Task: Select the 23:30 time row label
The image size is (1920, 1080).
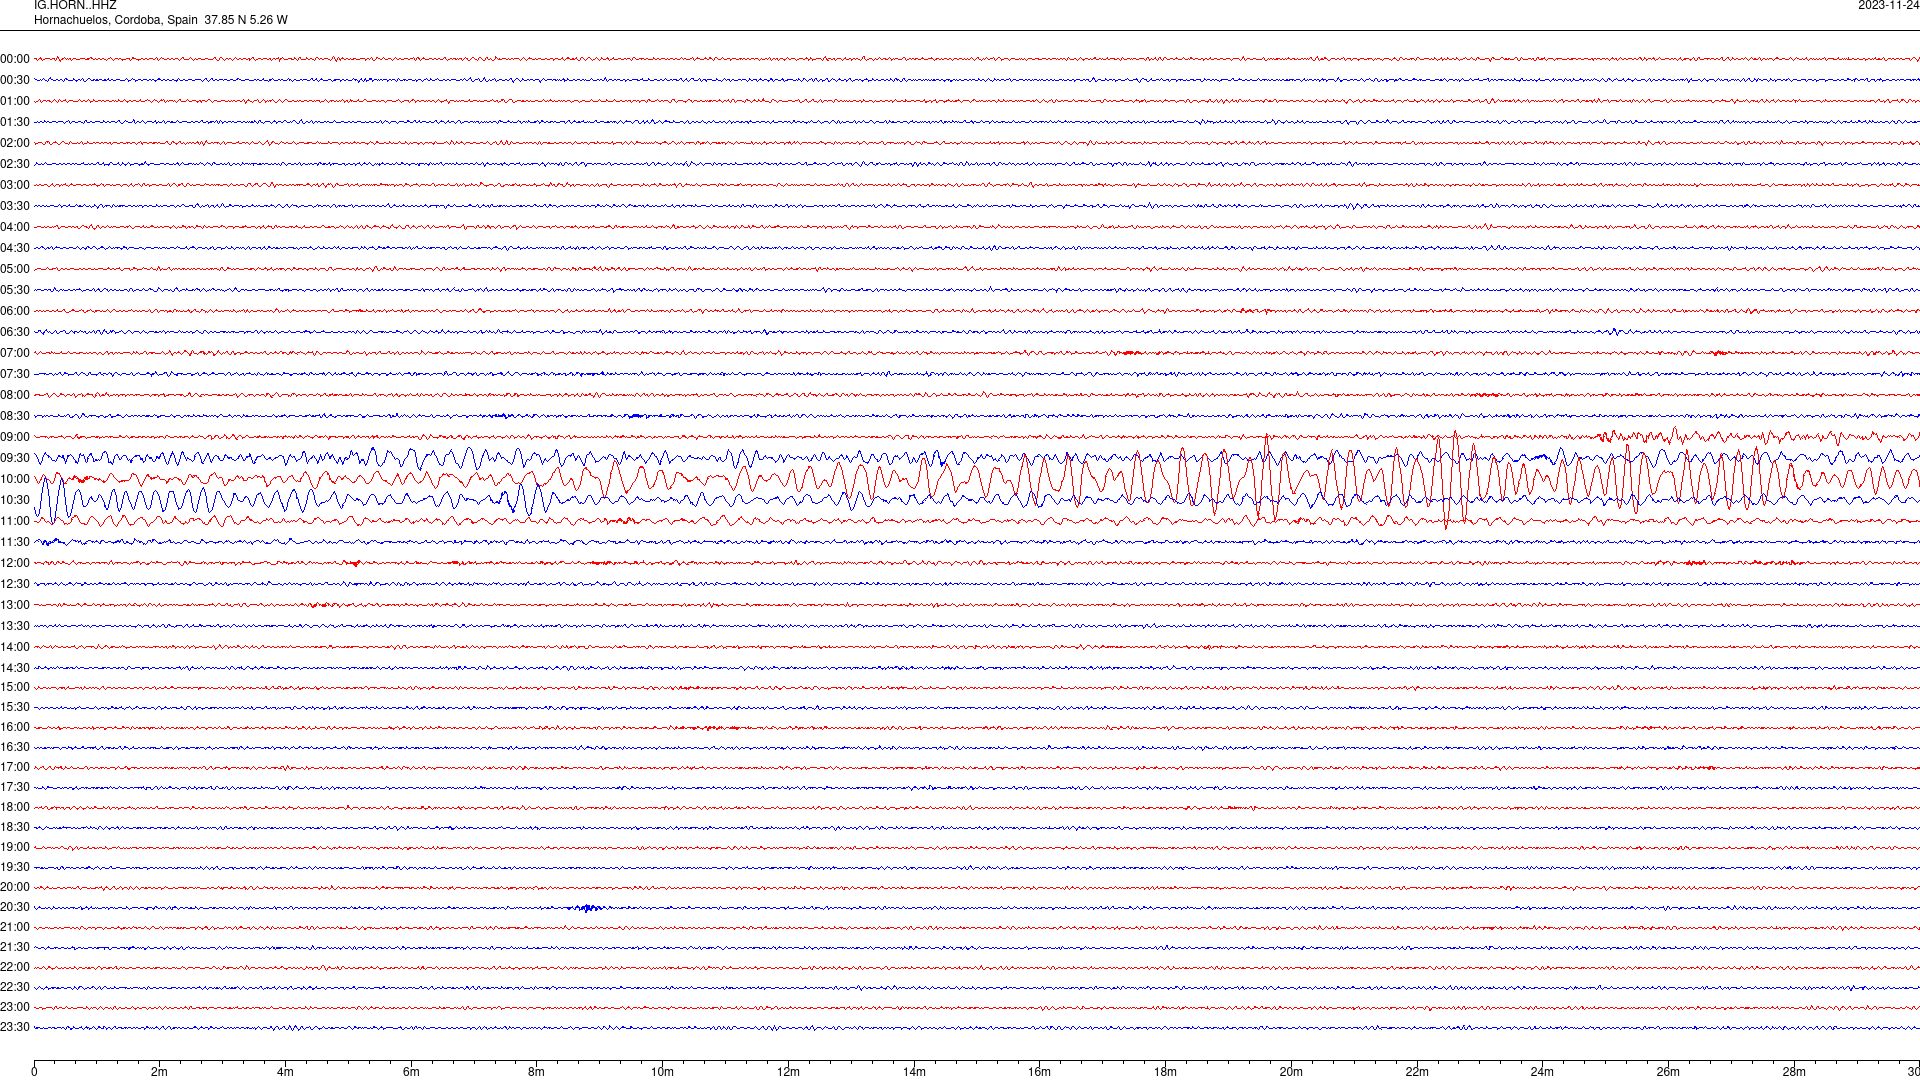Action: [x=15, y=1027]
